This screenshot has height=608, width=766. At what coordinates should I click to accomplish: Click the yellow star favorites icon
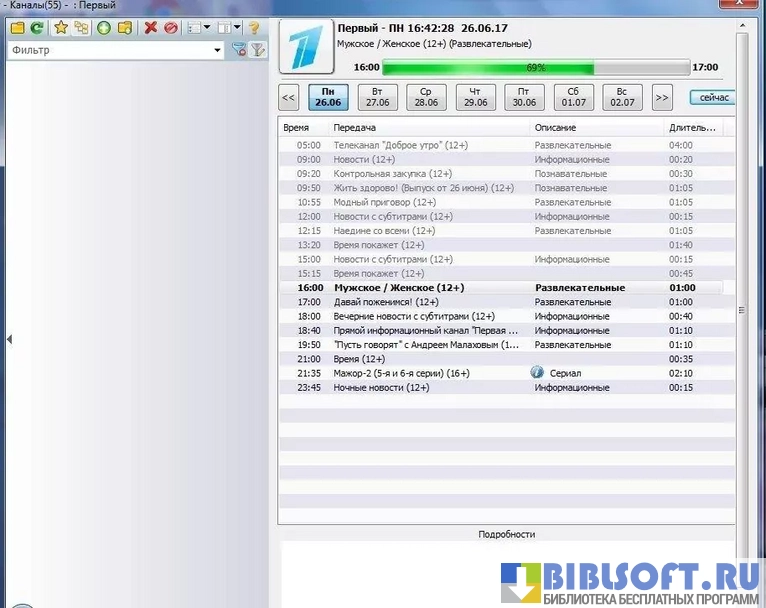[x=60, y=28]
